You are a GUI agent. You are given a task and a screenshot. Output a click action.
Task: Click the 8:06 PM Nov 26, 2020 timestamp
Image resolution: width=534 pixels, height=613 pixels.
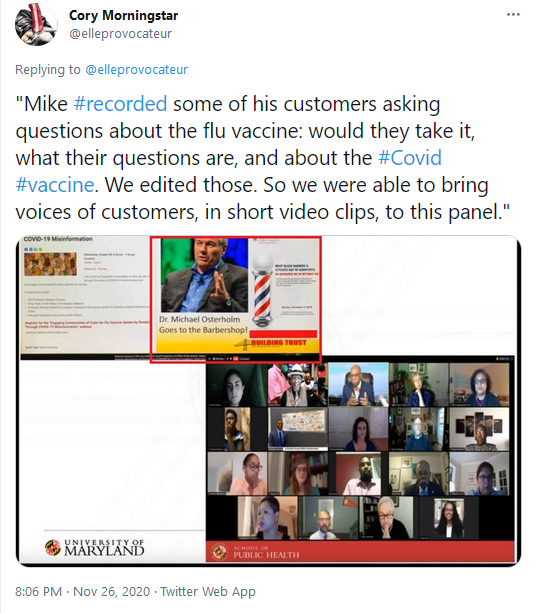coord(82,591)
